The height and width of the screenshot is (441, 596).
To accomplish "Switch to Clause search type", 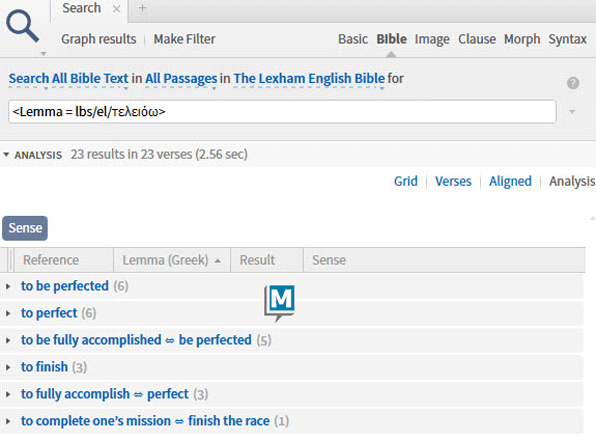I will (x=477, y=39).
